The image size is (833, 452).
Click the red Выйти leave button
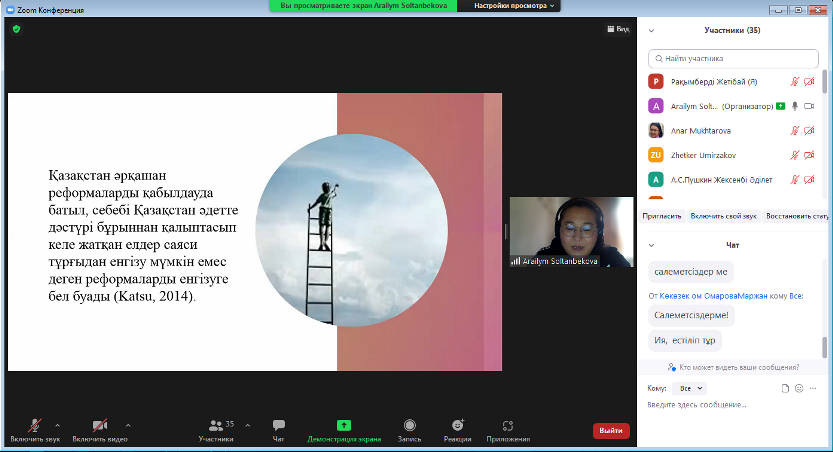pyautogui.click(x=611, y=431)
